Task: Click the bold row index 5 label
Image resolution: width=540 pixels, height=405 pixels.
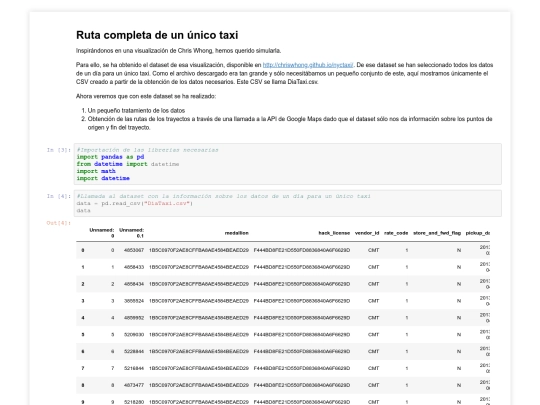Action: click(83, 335)
